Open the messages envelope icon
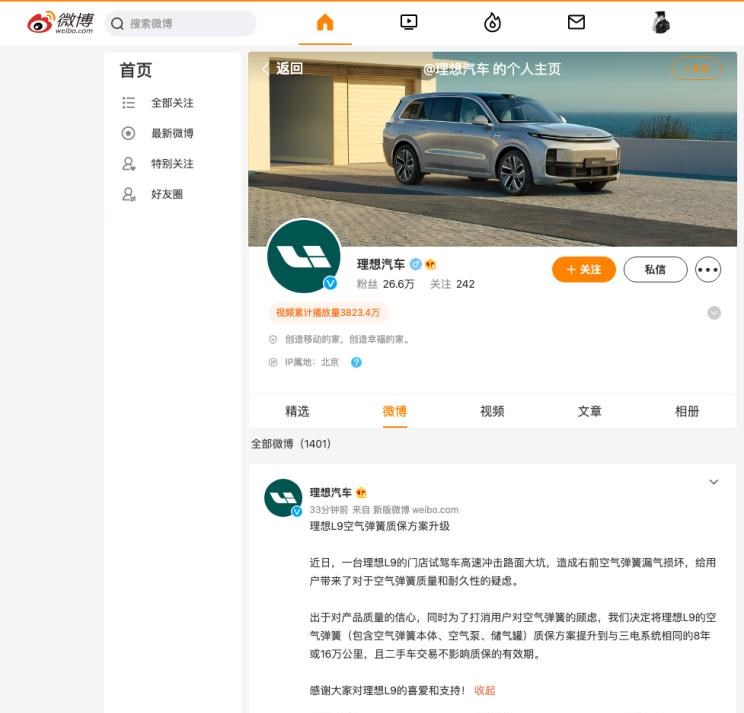The image size is (744, 713). (x=576, y=22)
